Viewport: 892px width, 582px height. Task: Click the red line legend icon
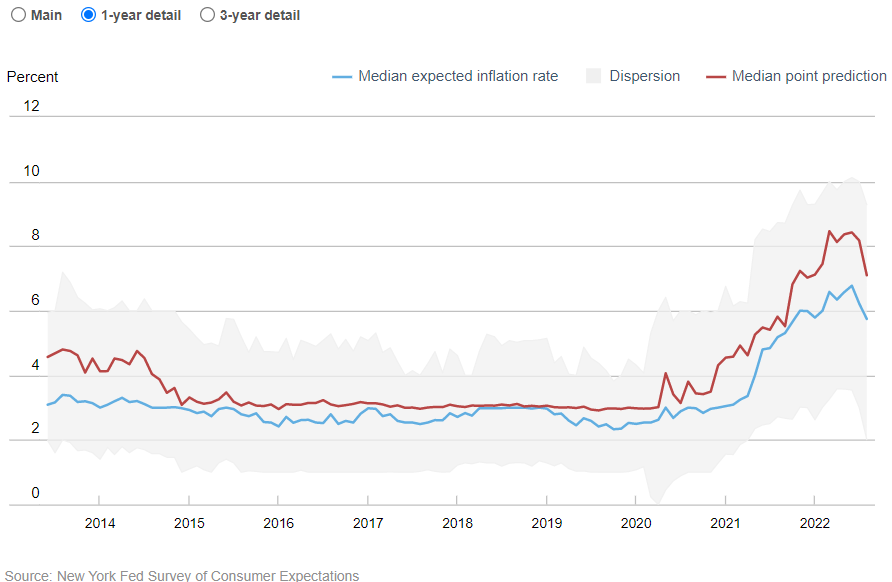(x=715, y=76)
